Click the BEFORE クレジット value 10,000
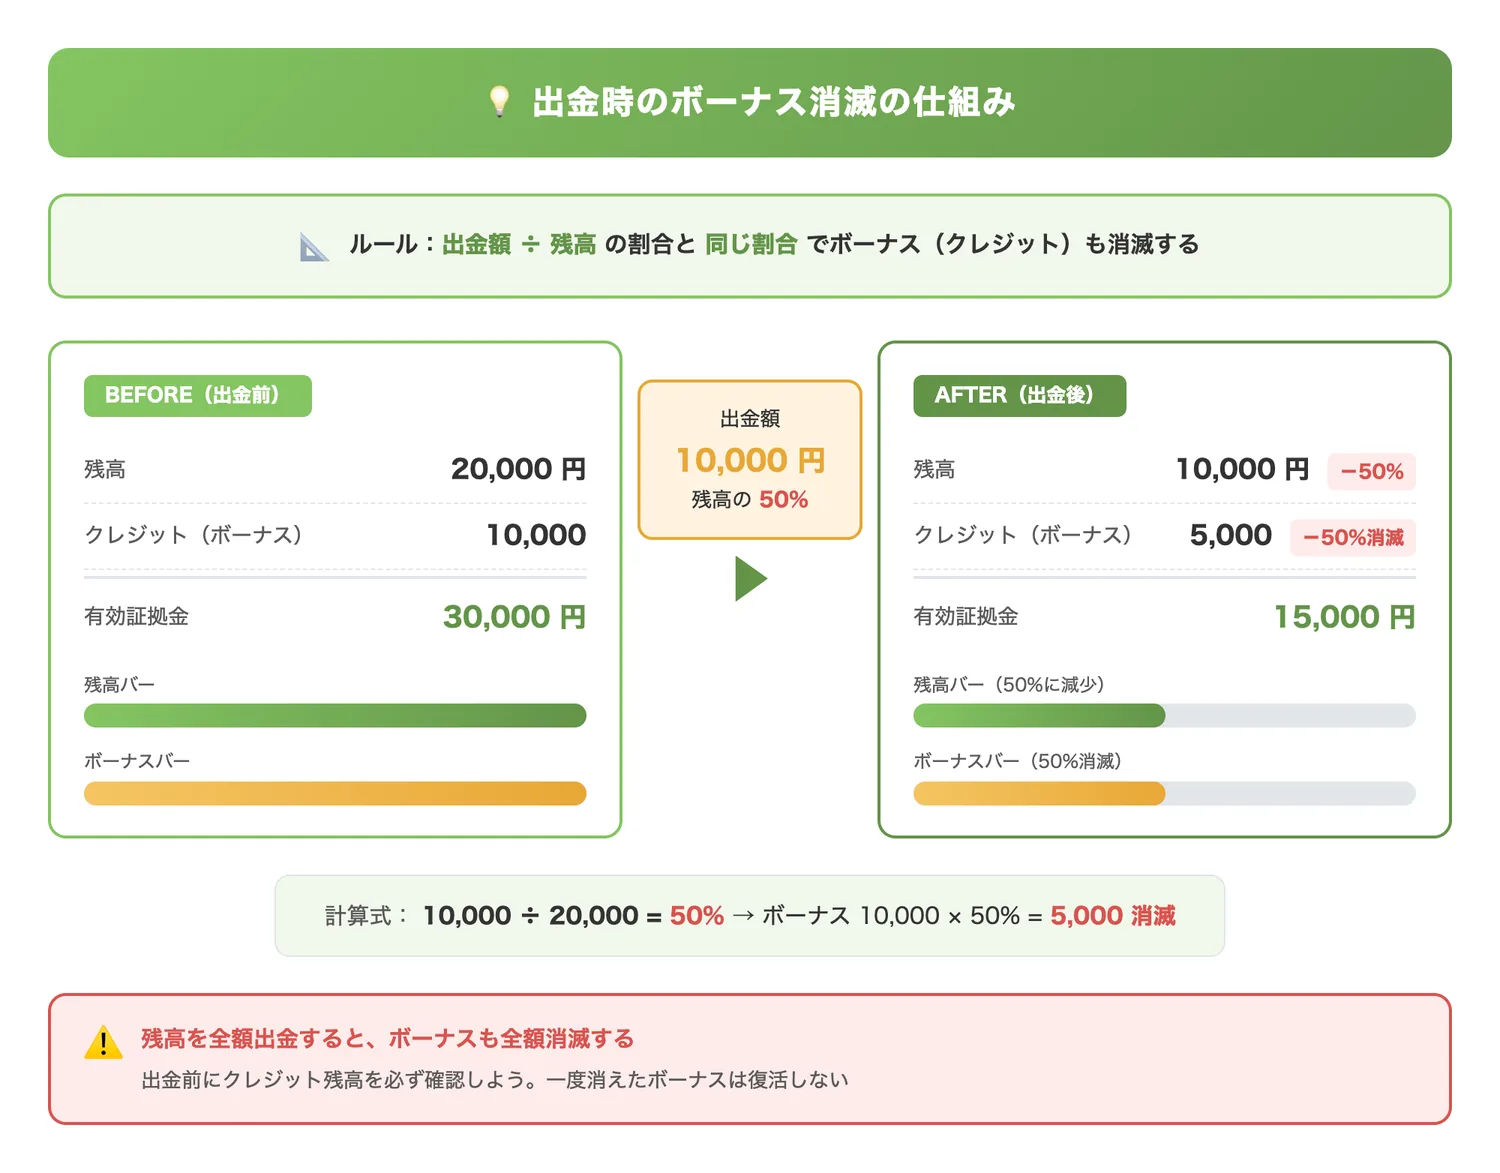This screenshot has width=1500, height=1173. (536, 535)
